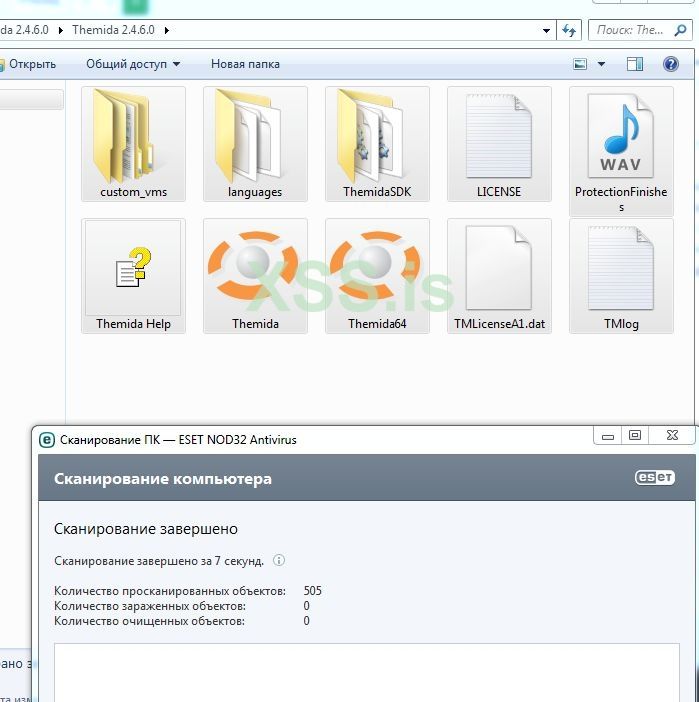Click the ESET scan log text area

(367, 672)
